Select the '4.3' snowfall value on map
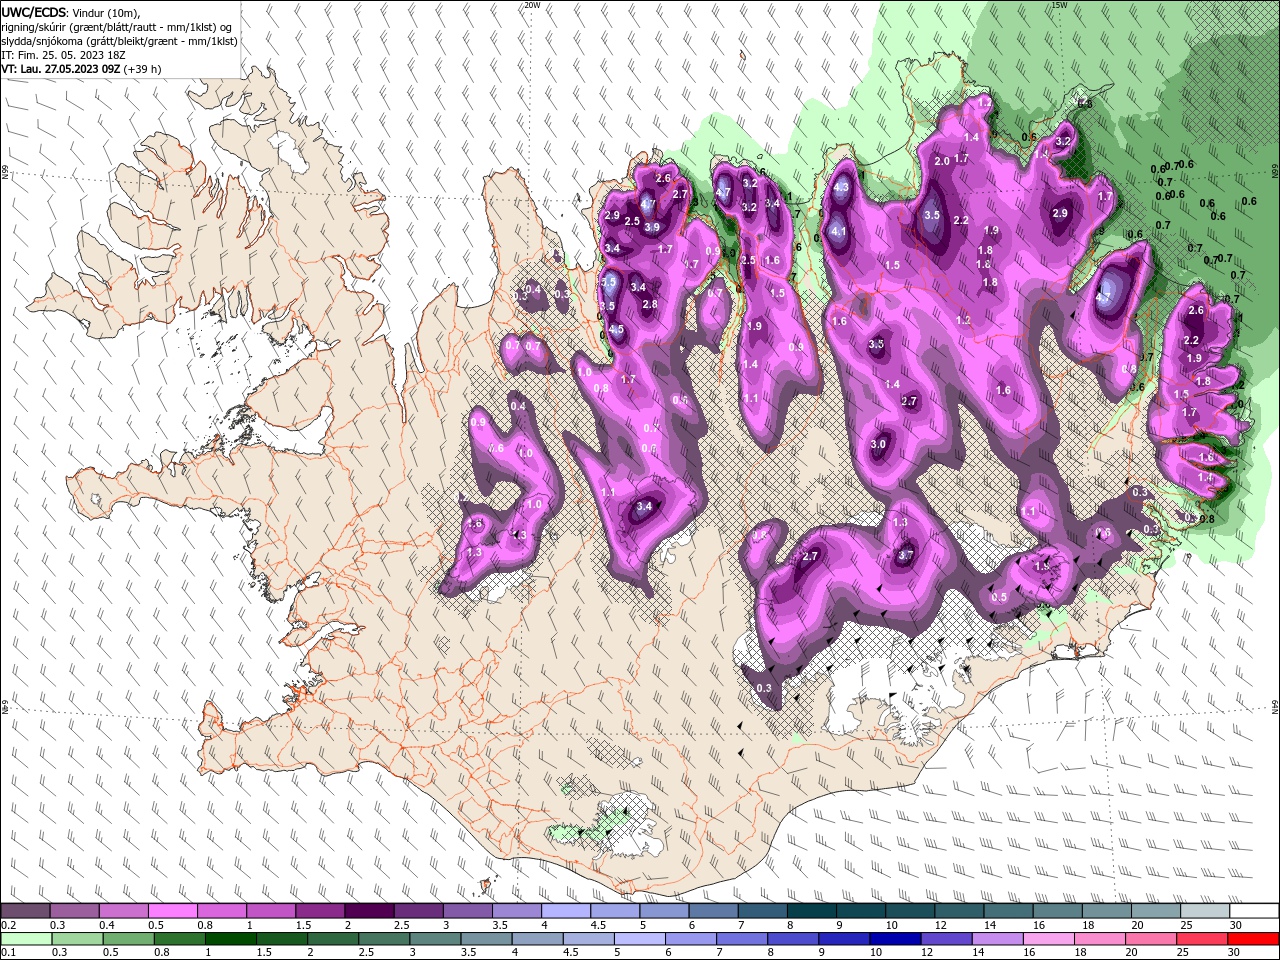Image resolution: width=1280 pixels, height=960 pixels. click(x=841, y=187)
